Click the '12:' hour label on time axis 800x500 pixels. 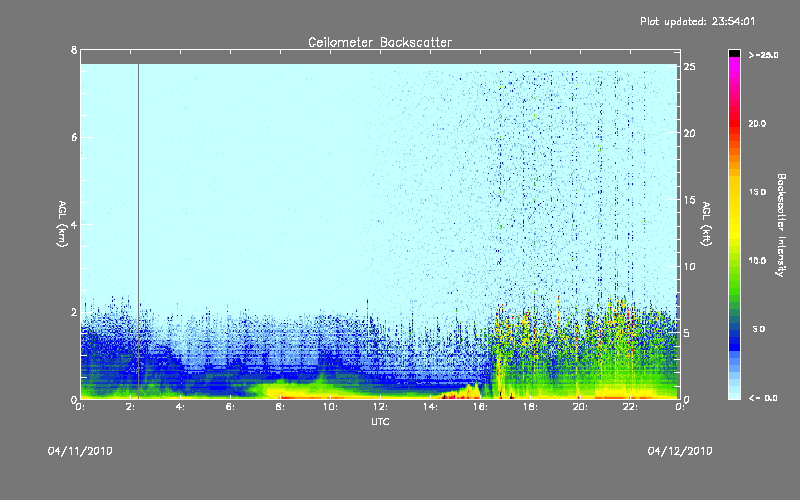(x=380, y=407)
